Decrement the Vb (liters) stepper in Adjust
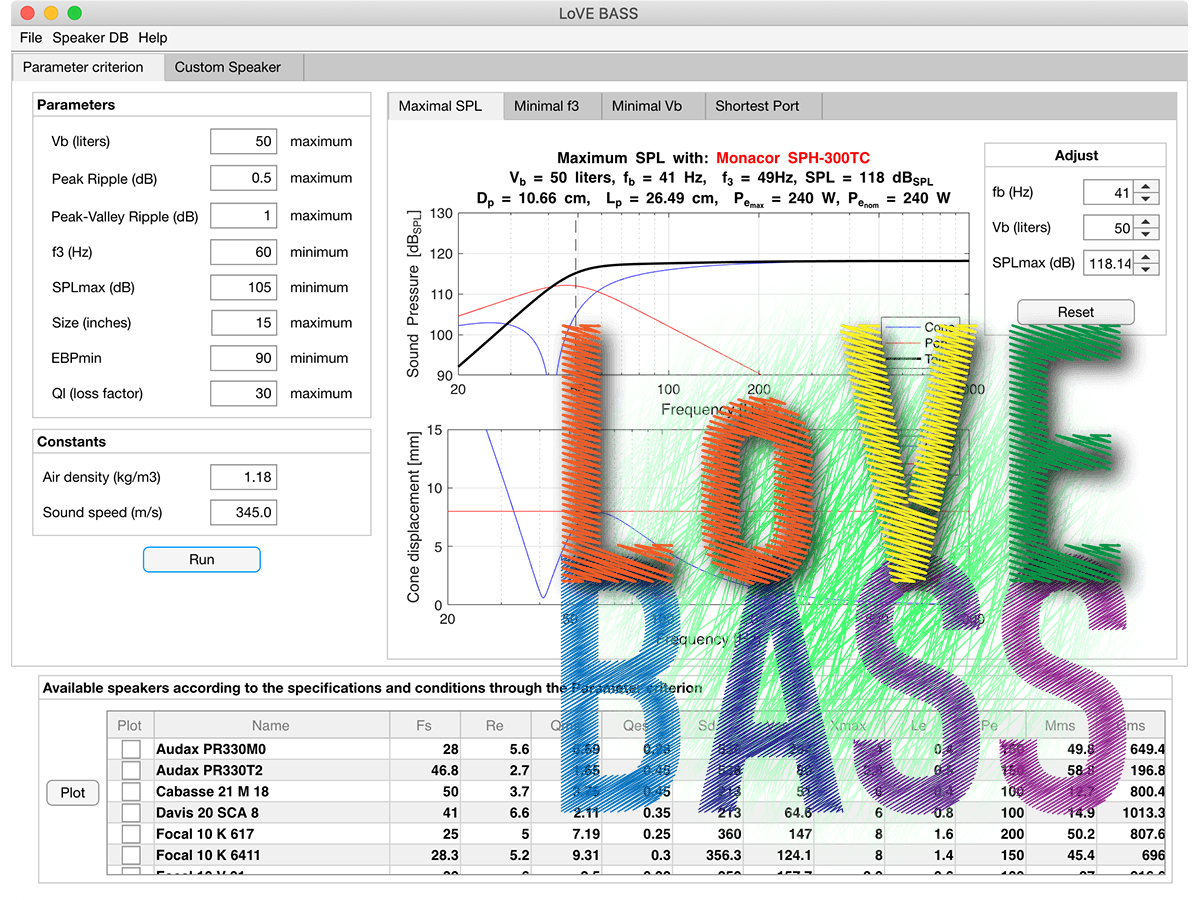Screen dimensions: 1200x900 pyautogui.click(x=1147, y=233)
